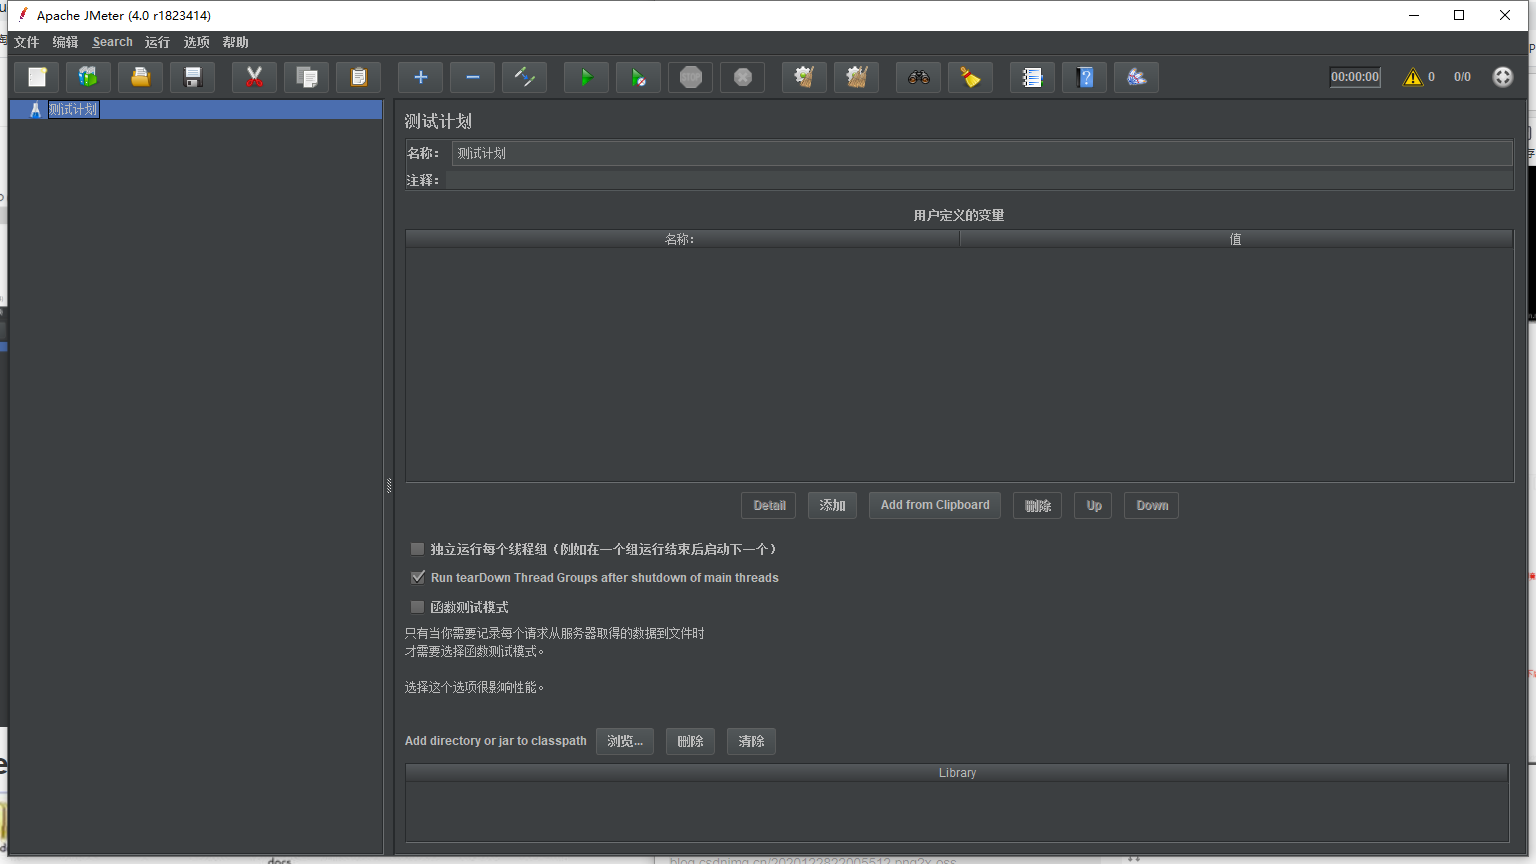Open the Help documentation icon
The width and height of the screenshot is (1536, 864).
1084,77
